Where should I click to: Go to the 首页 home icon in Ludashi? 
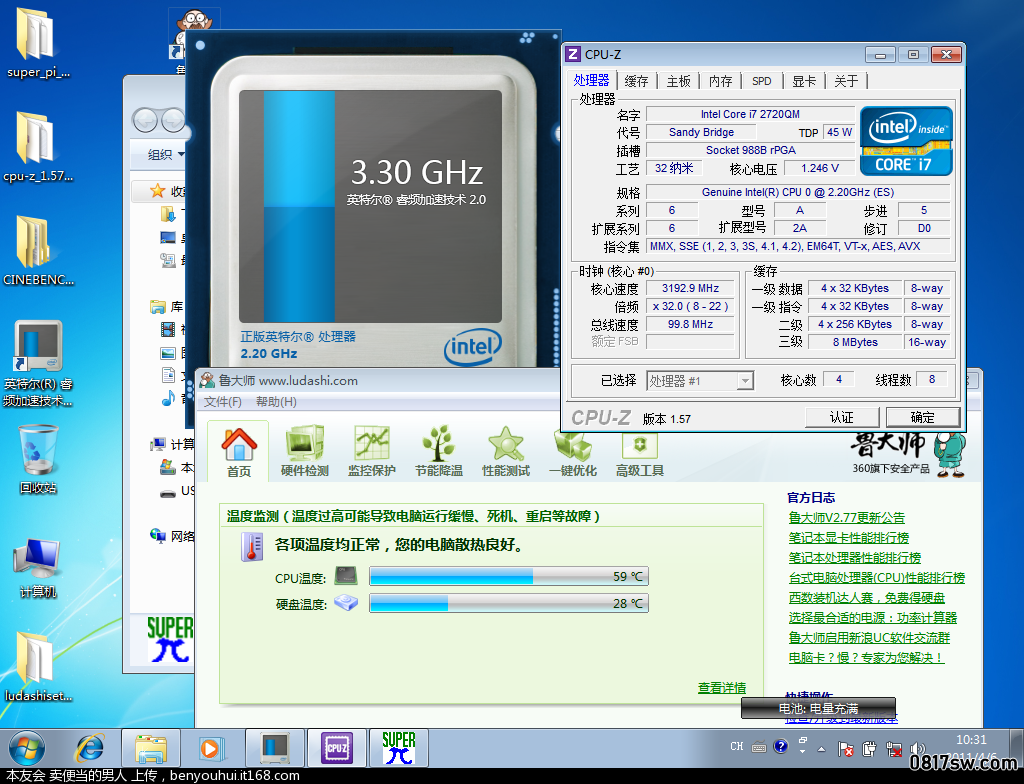[x=239, y=451]
